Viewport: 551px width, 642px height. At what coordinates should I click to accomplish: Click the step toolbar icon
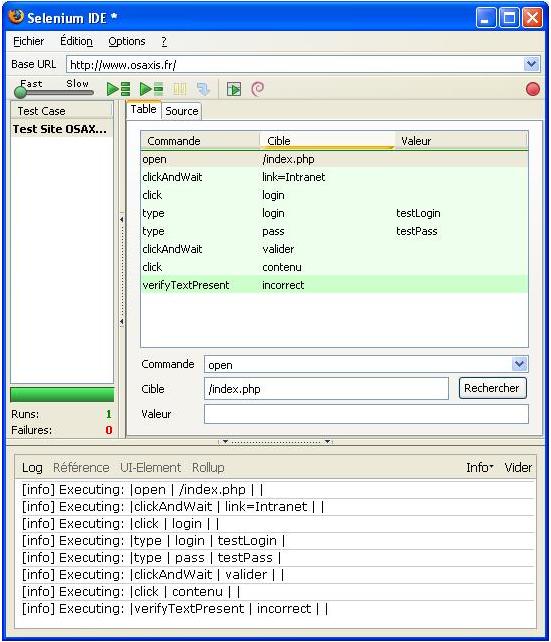tap(203, 89)
